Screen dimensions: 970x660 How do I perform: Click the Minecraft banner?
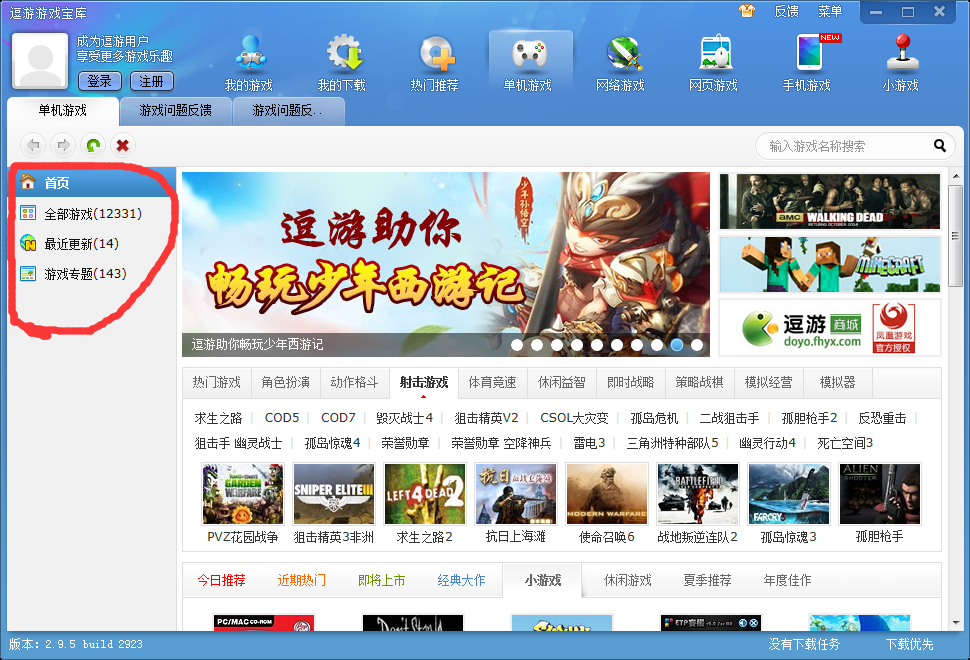(x=830, y=264)
